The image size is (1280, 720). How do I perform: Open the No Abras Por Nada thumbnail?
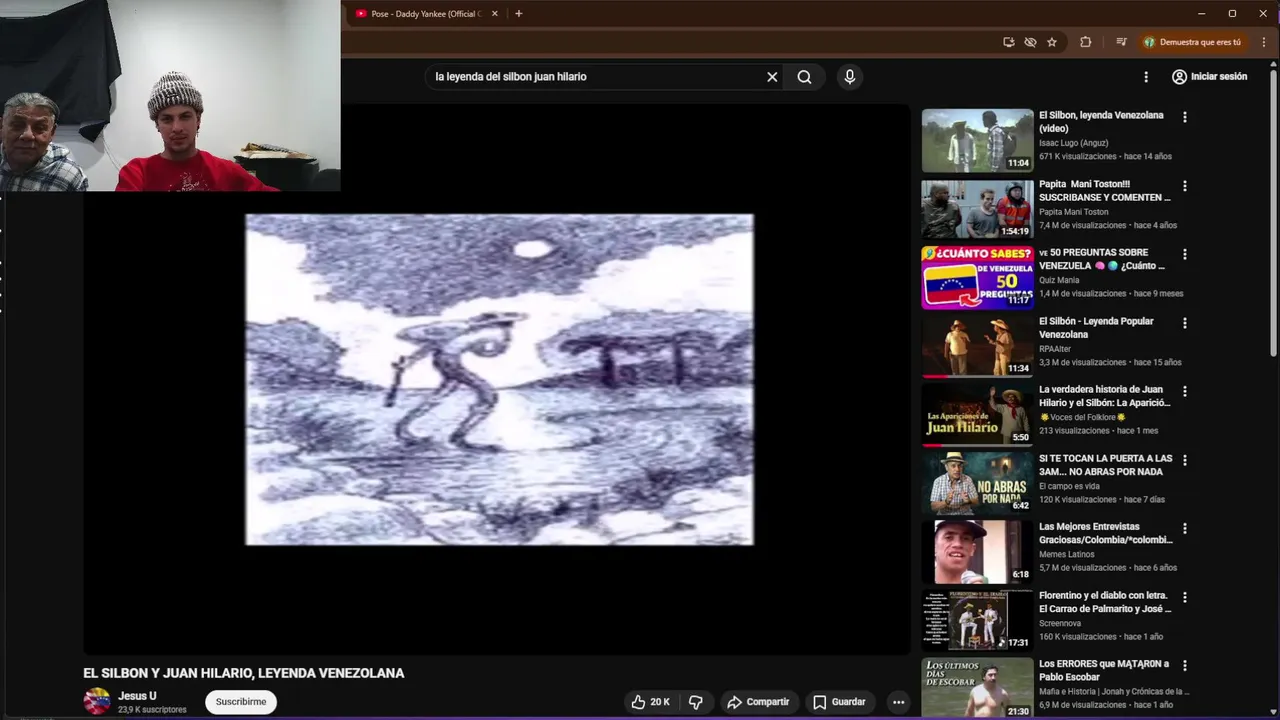pyautogui.click(x=977, y=483)
